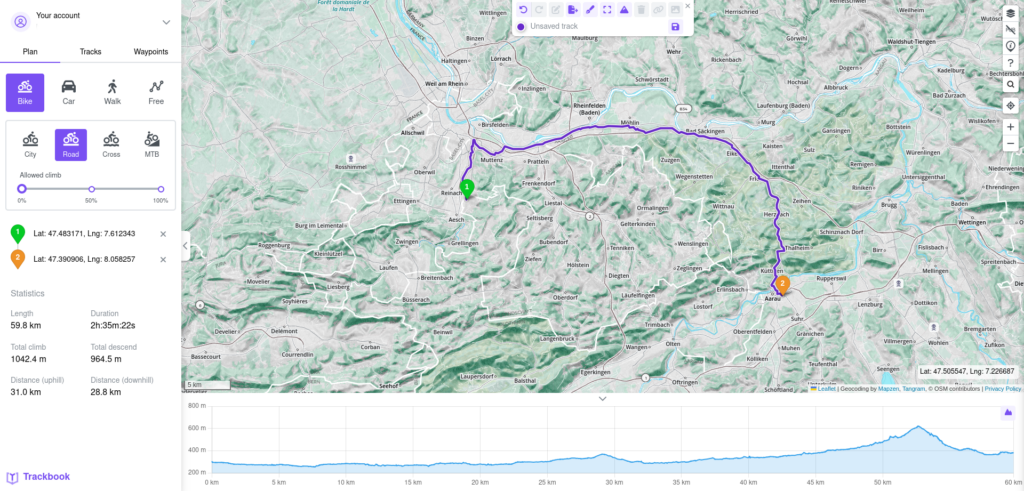Pick the track color swatch

coord(520,27)
